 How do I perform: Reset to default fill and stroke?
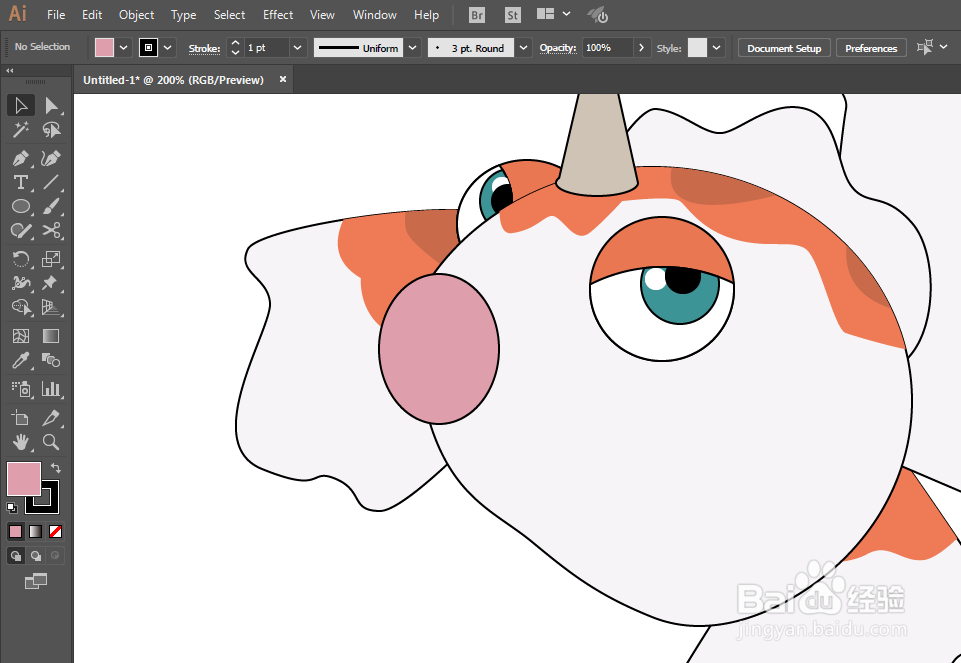pos(12,507)
